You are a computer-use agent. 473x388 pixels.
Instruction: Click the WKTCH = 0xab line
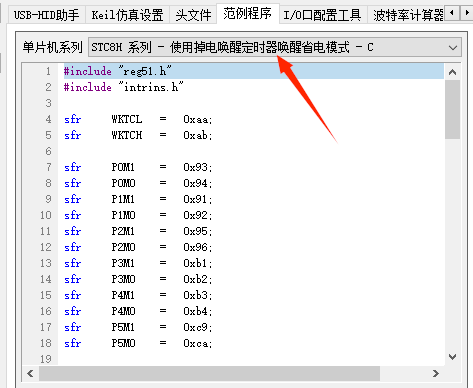[138, 135]
